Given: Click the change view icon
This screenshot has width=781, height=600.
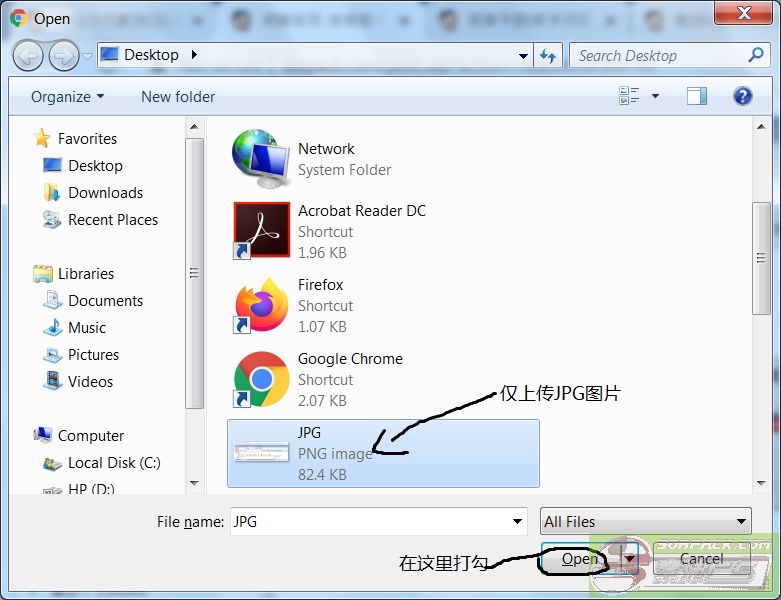Looking at the screenshot, I should (629, 96).
